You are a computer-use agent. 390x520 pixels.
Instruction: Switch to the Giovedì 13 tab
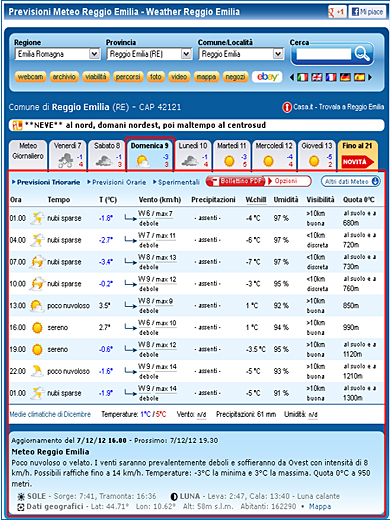click(x=317, y=155)
